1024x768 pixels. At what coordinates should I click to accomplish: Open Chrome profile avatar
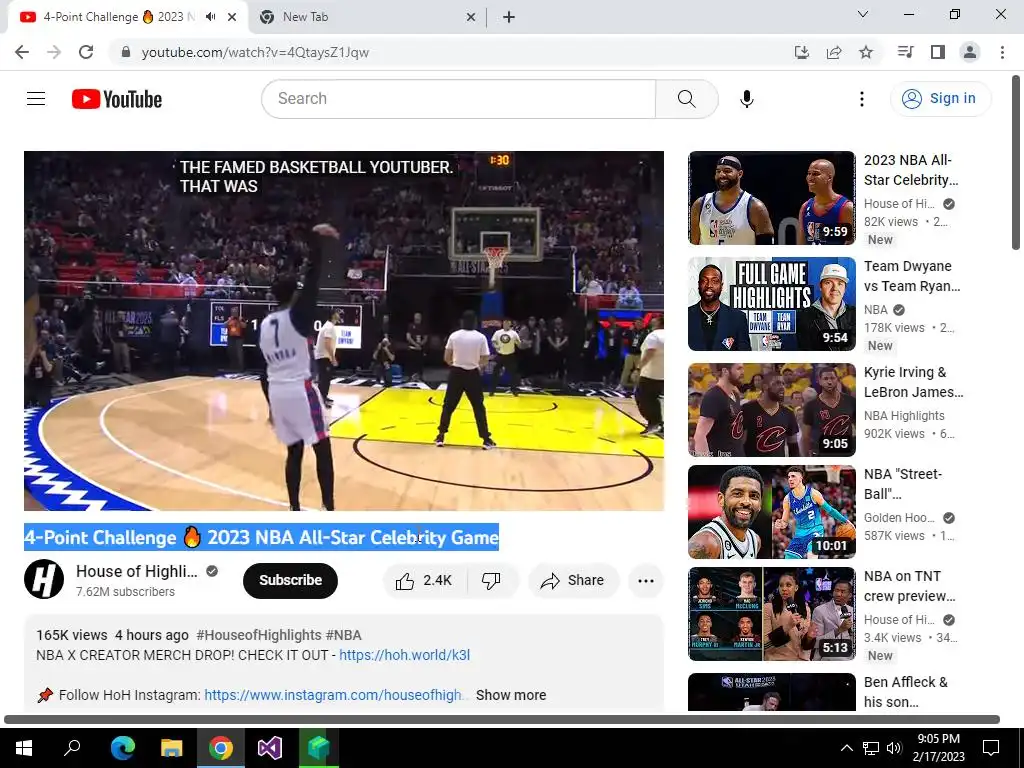(970, 52)
